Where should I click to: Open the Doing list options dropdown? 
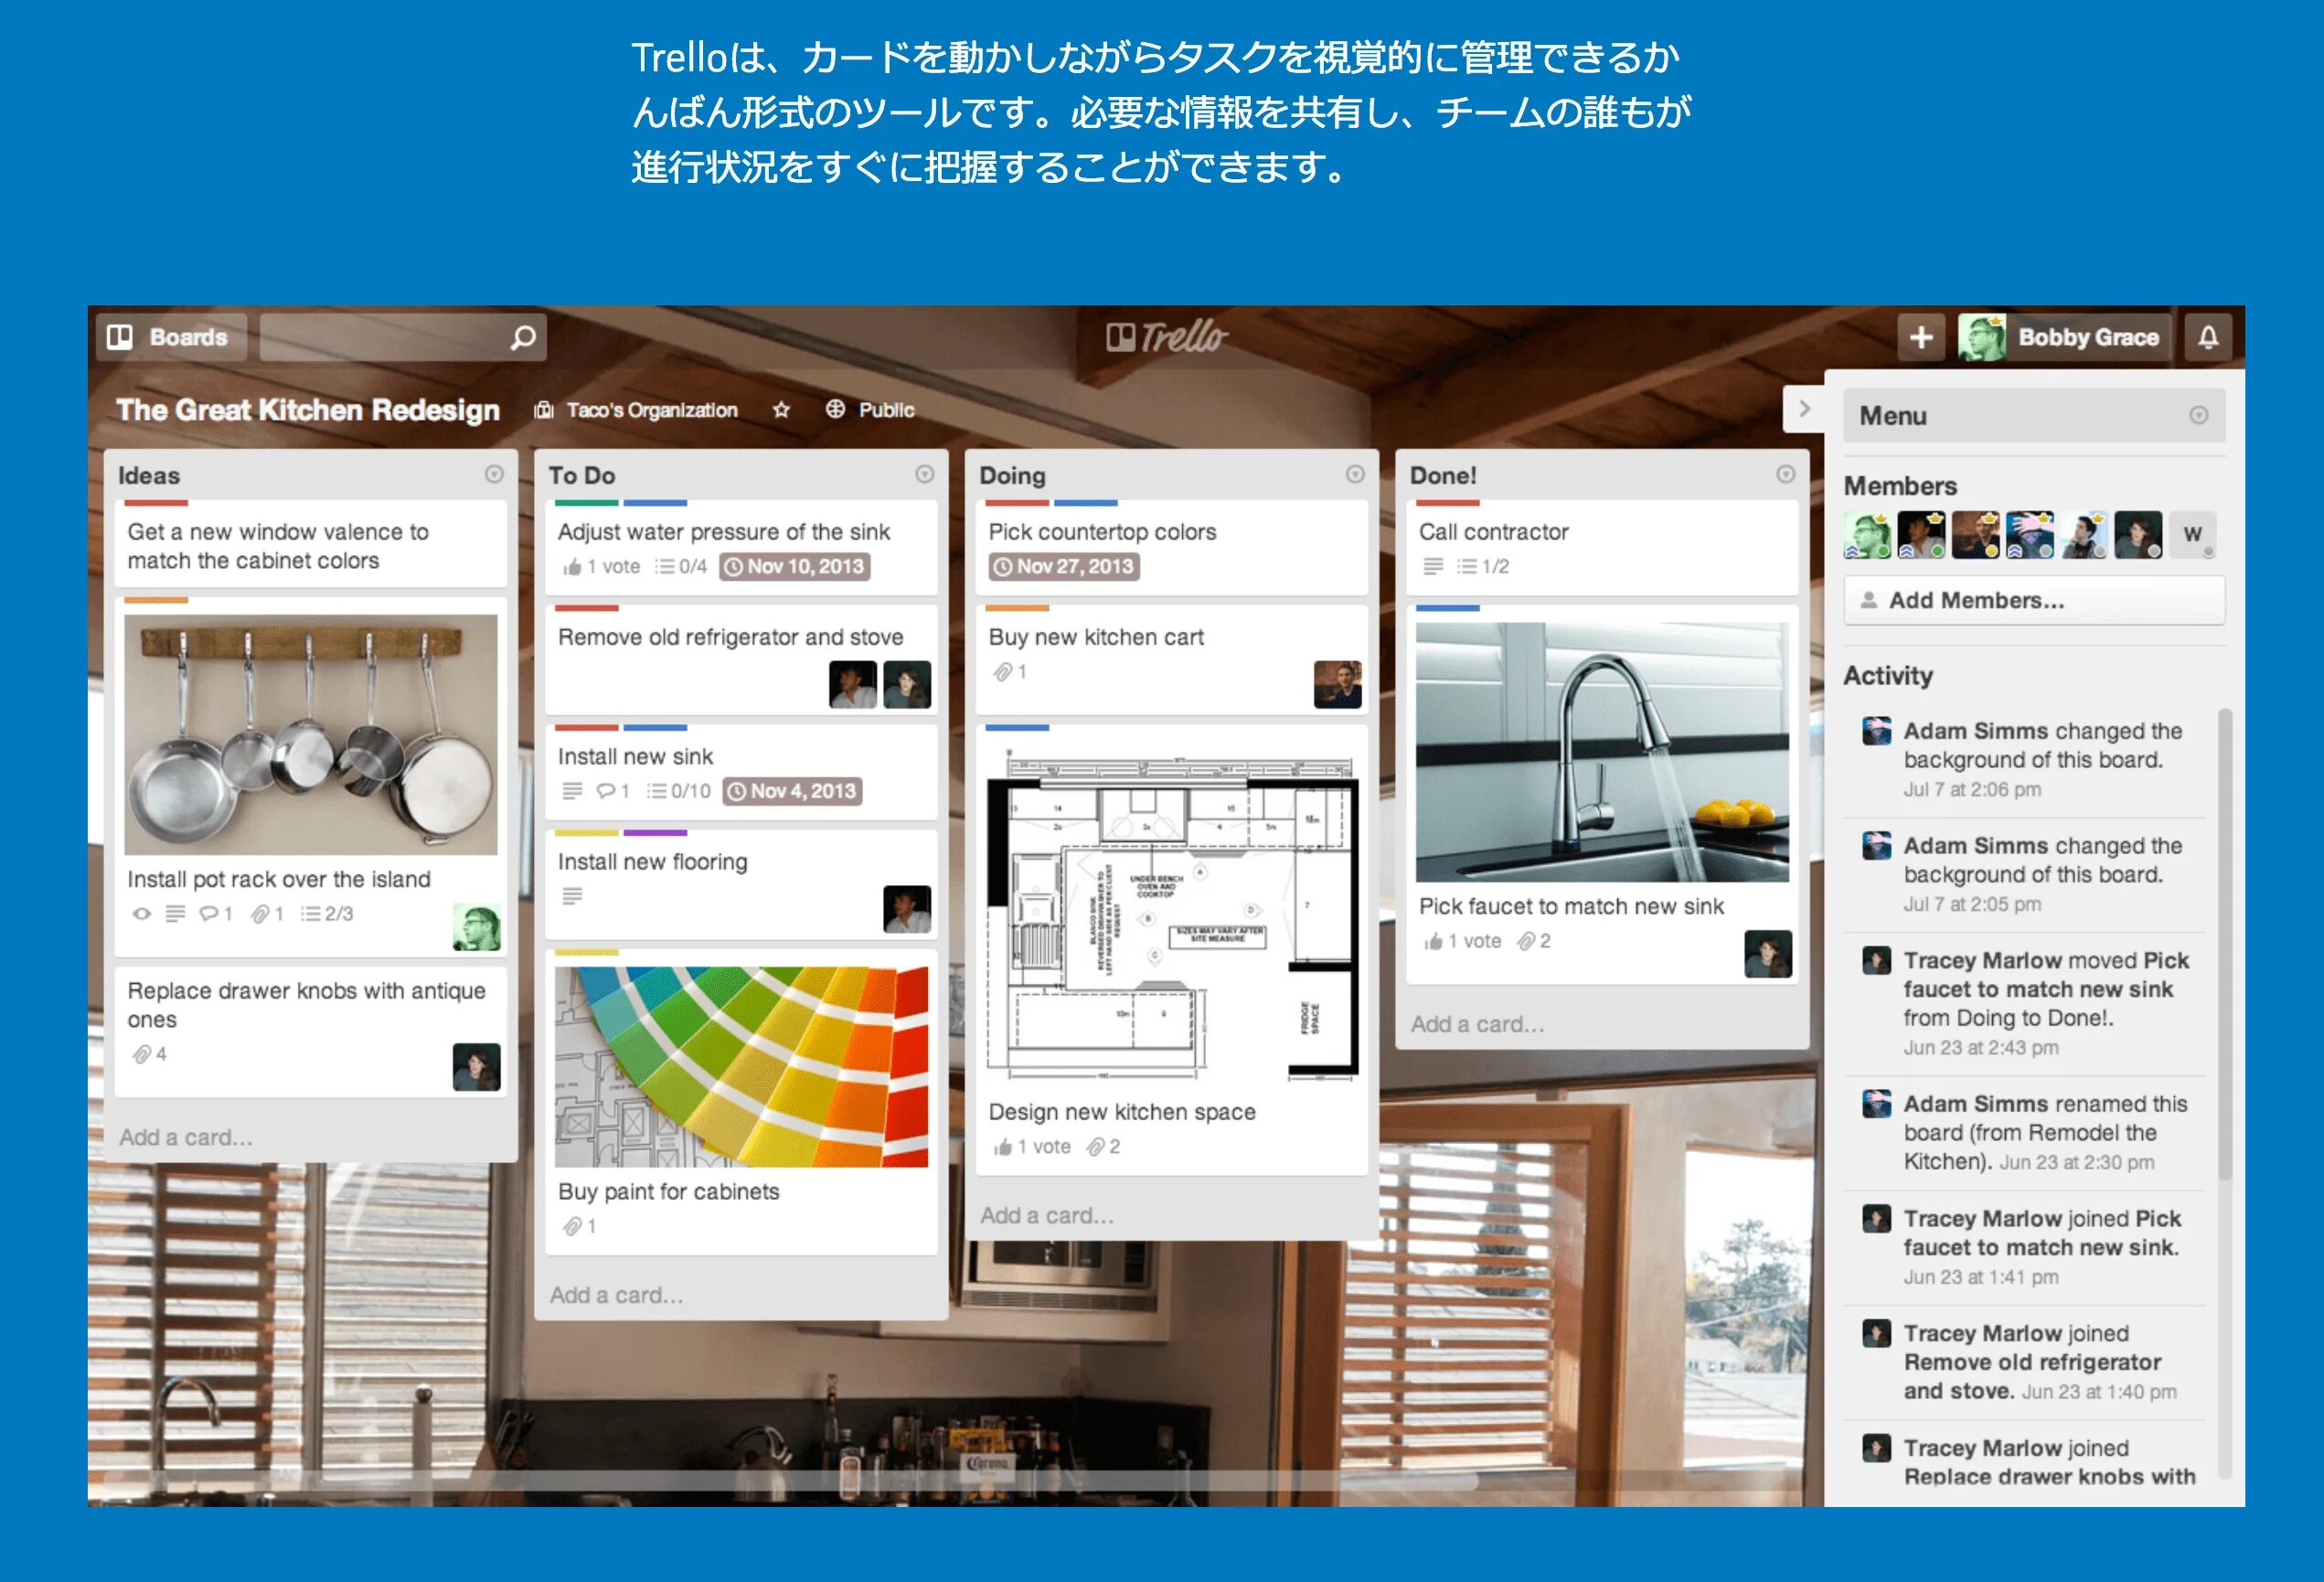coord(1354,474)
